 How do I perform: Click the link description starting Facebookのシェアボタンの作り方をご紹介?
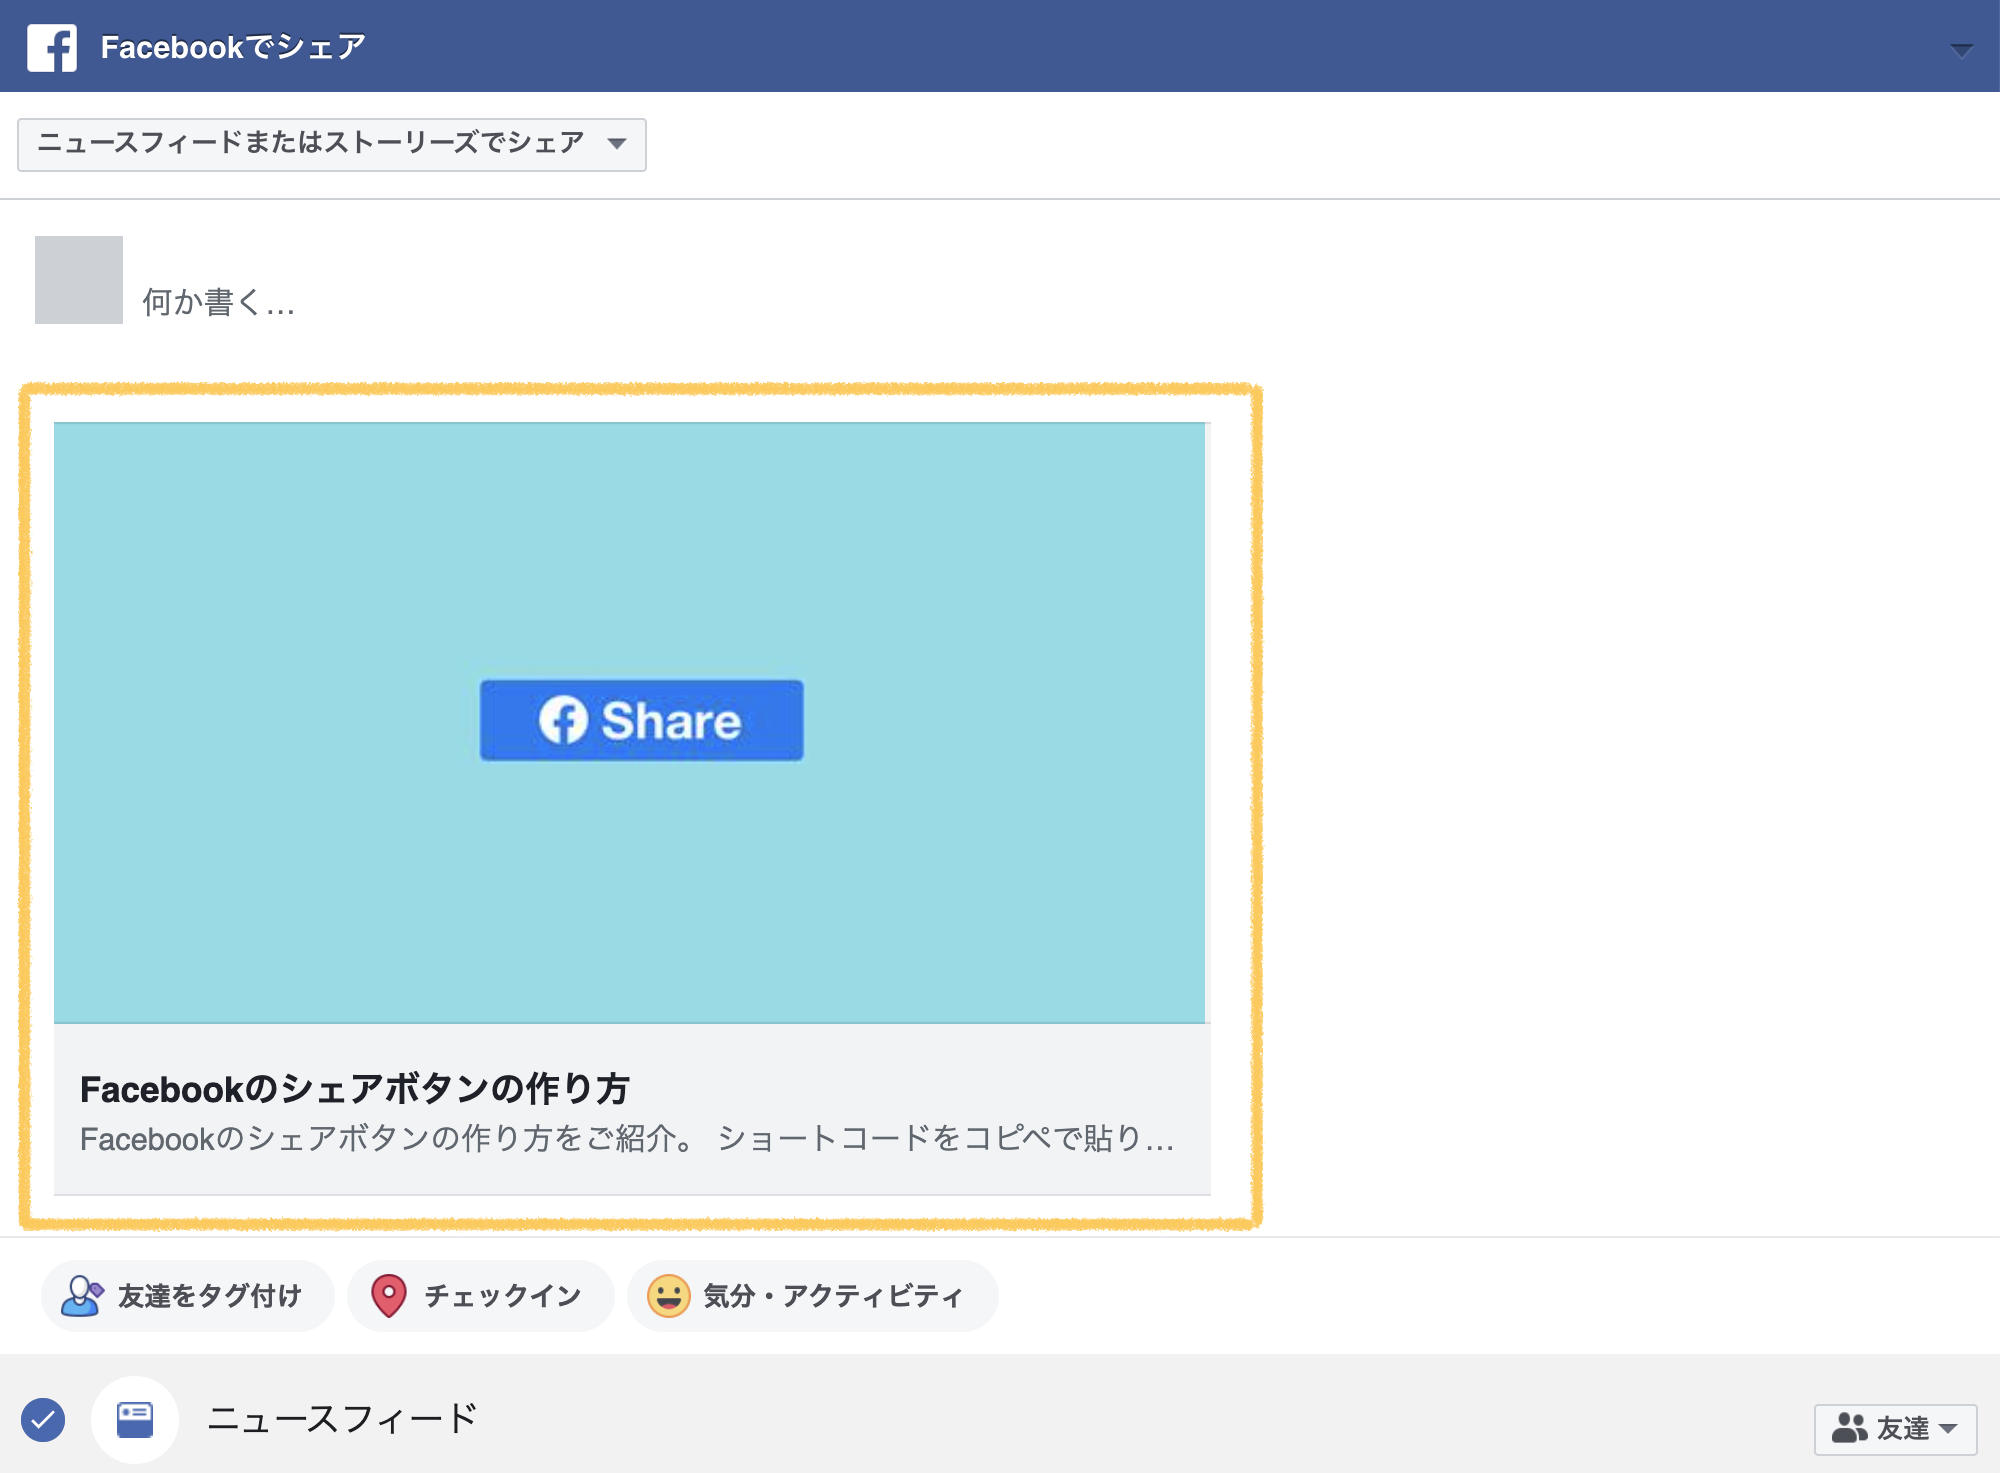click(x=627, y=1139)
